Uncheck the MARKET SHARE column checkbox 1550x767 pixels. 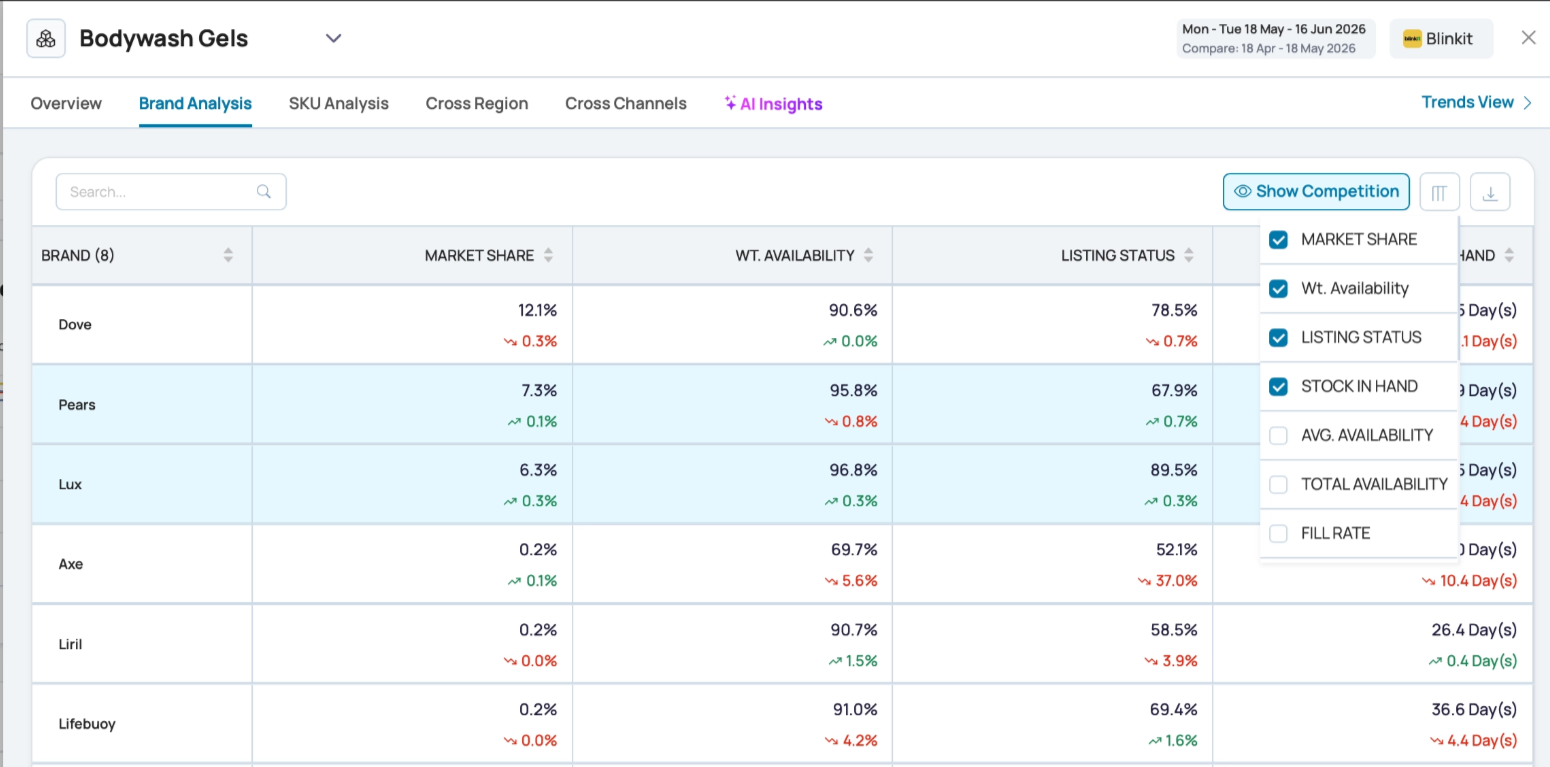[1278, 240]
